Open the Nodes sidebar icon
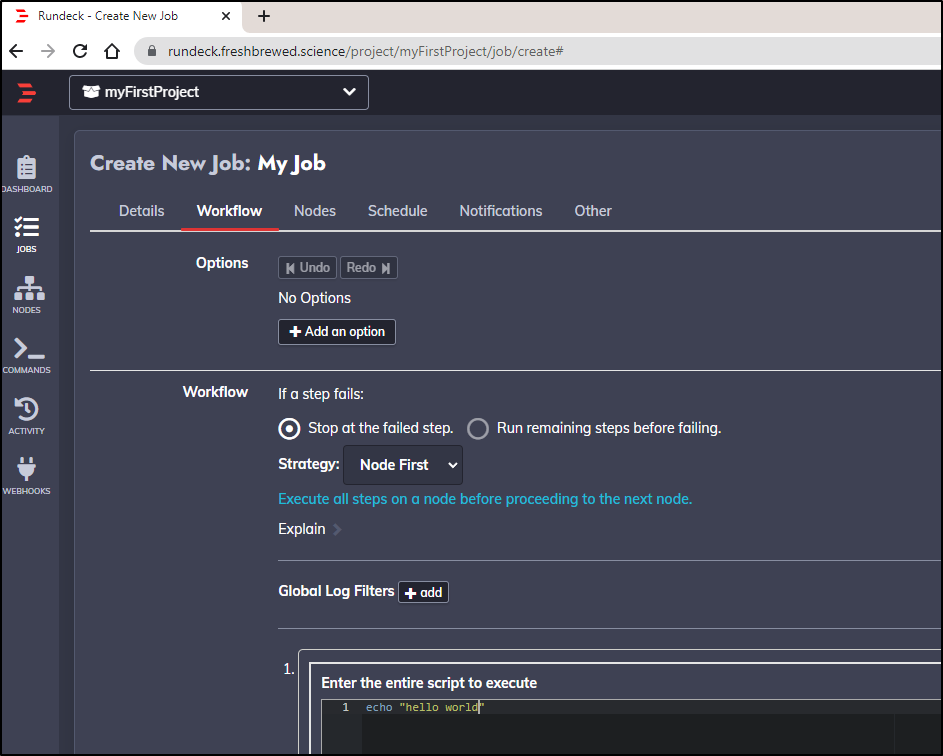Screen dimensions: 943x756 click(26, 295)
